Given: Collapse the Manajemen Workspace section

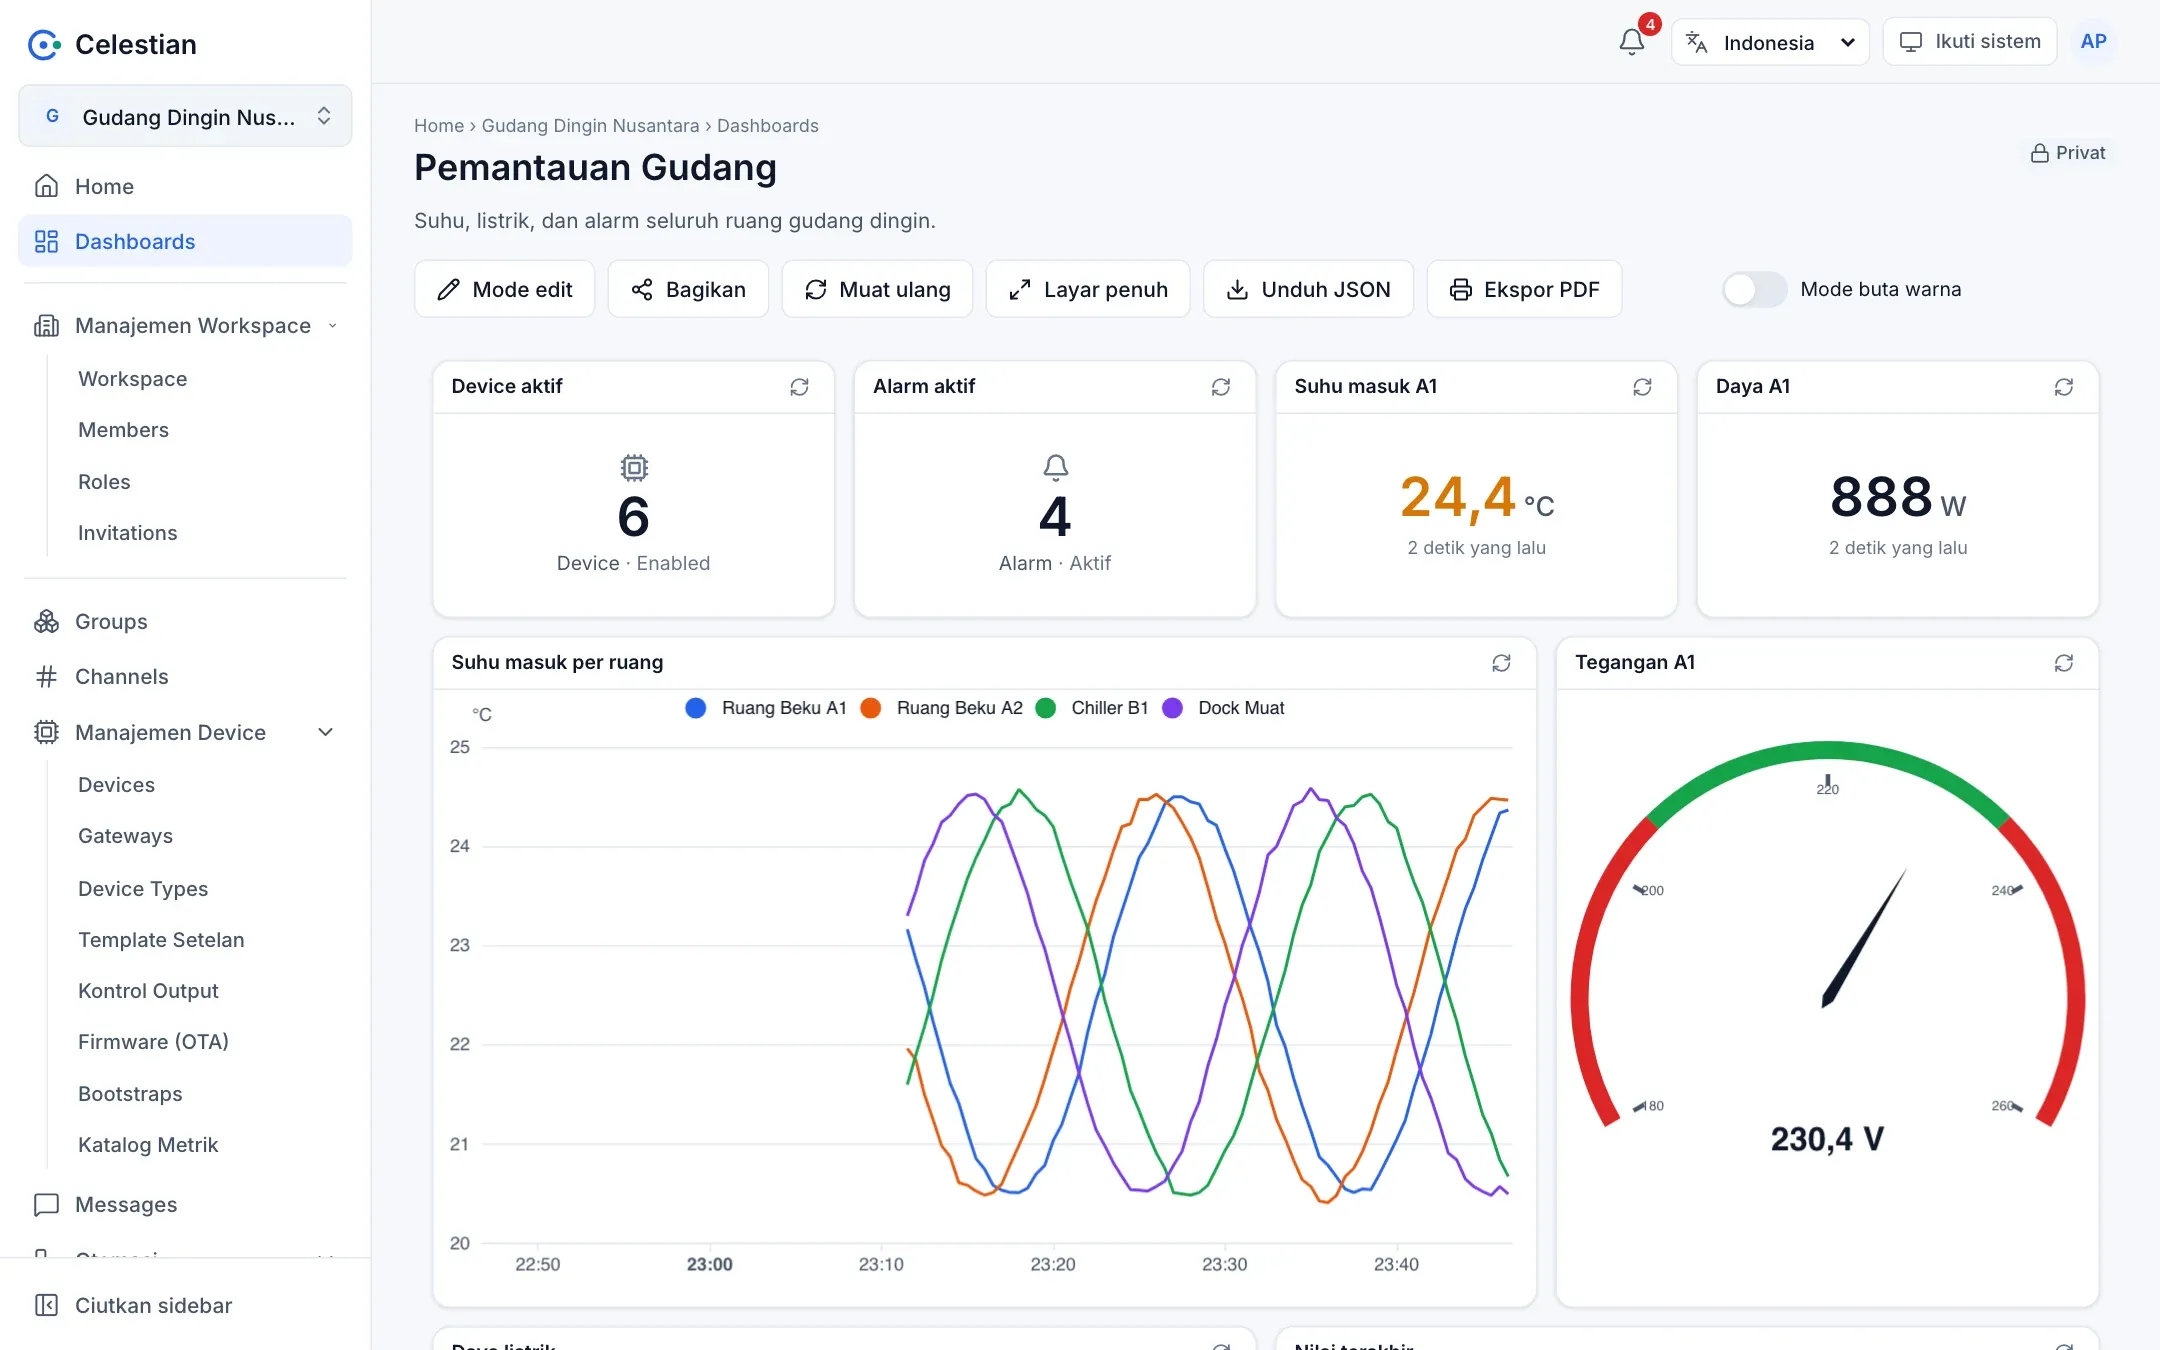Looking at the screenshot, I should pyautogui.click(x=185, y=326).
